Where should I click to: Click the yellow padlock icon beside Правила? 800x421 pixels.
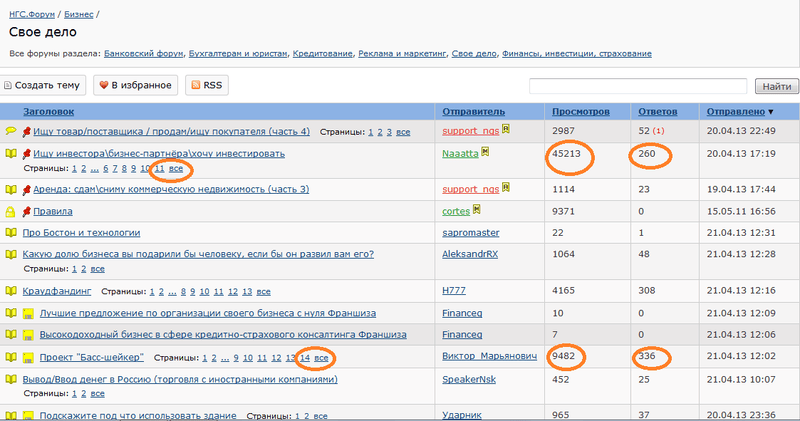[x=10, y=211]
